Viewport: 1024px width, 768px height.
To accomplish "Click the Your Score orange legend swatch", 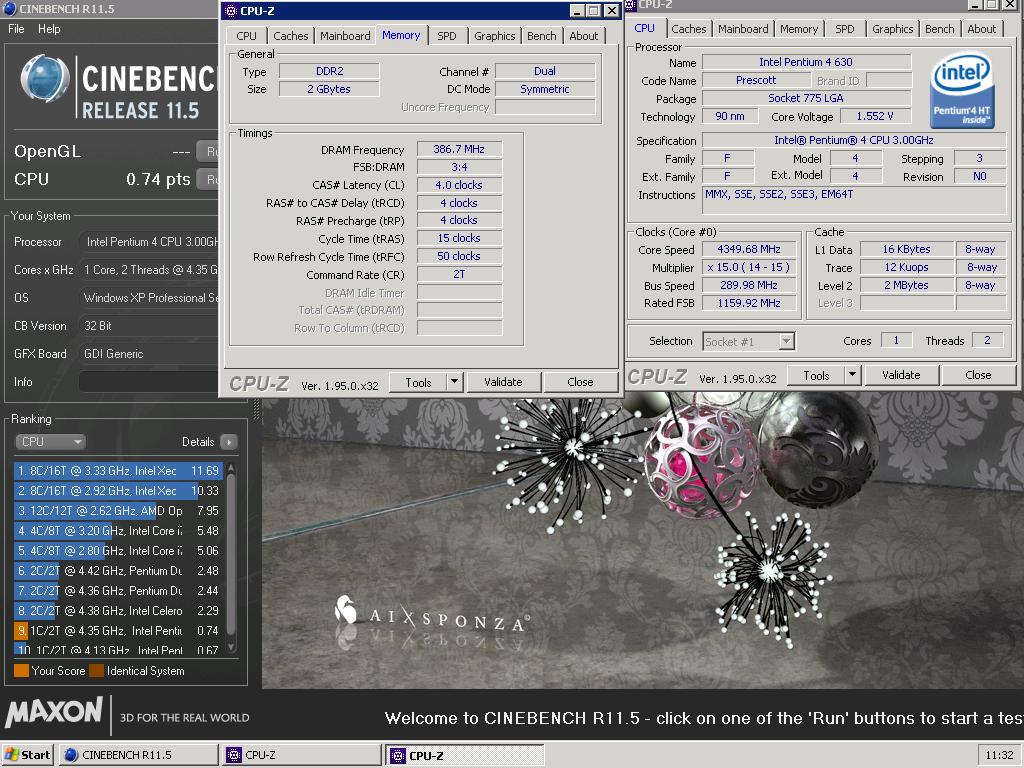I will point(21,671).
